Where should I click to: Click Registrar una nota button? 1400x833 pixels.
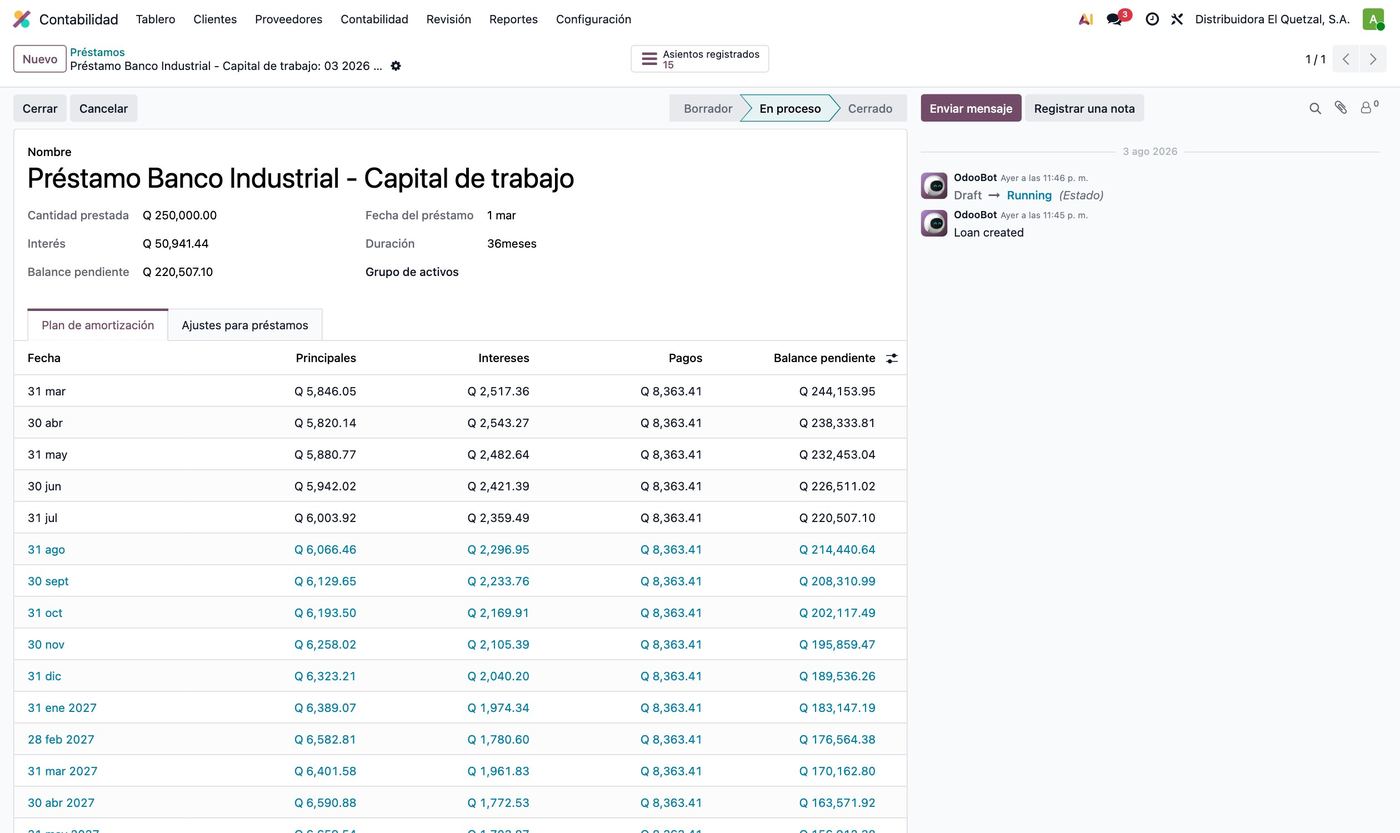(x=1084, y=108)
